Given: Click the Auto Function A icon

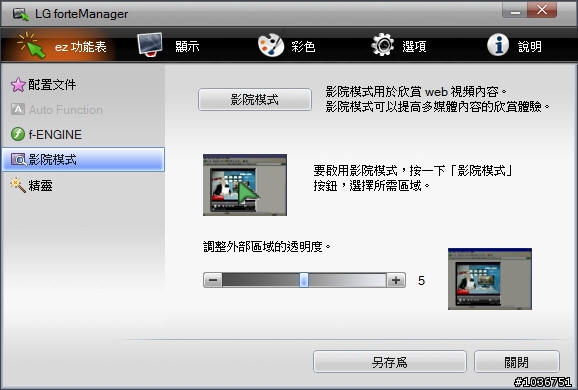Looking at the screenshot, I should point(18,109).
